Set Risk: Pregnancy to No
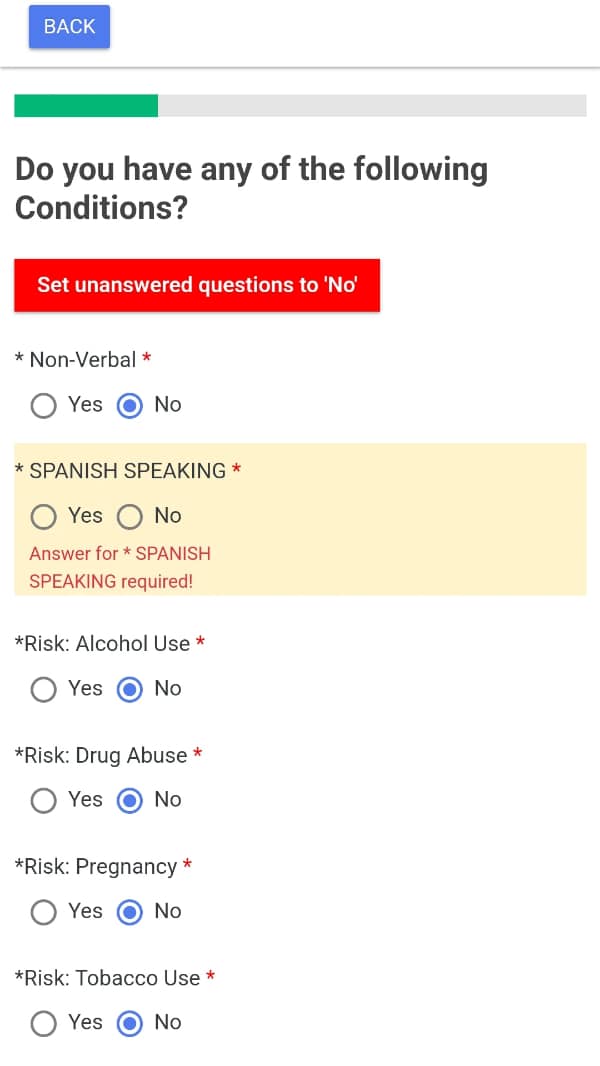Image resolution: width=600 pixels, height=1066 pixels. coord(130,912)
